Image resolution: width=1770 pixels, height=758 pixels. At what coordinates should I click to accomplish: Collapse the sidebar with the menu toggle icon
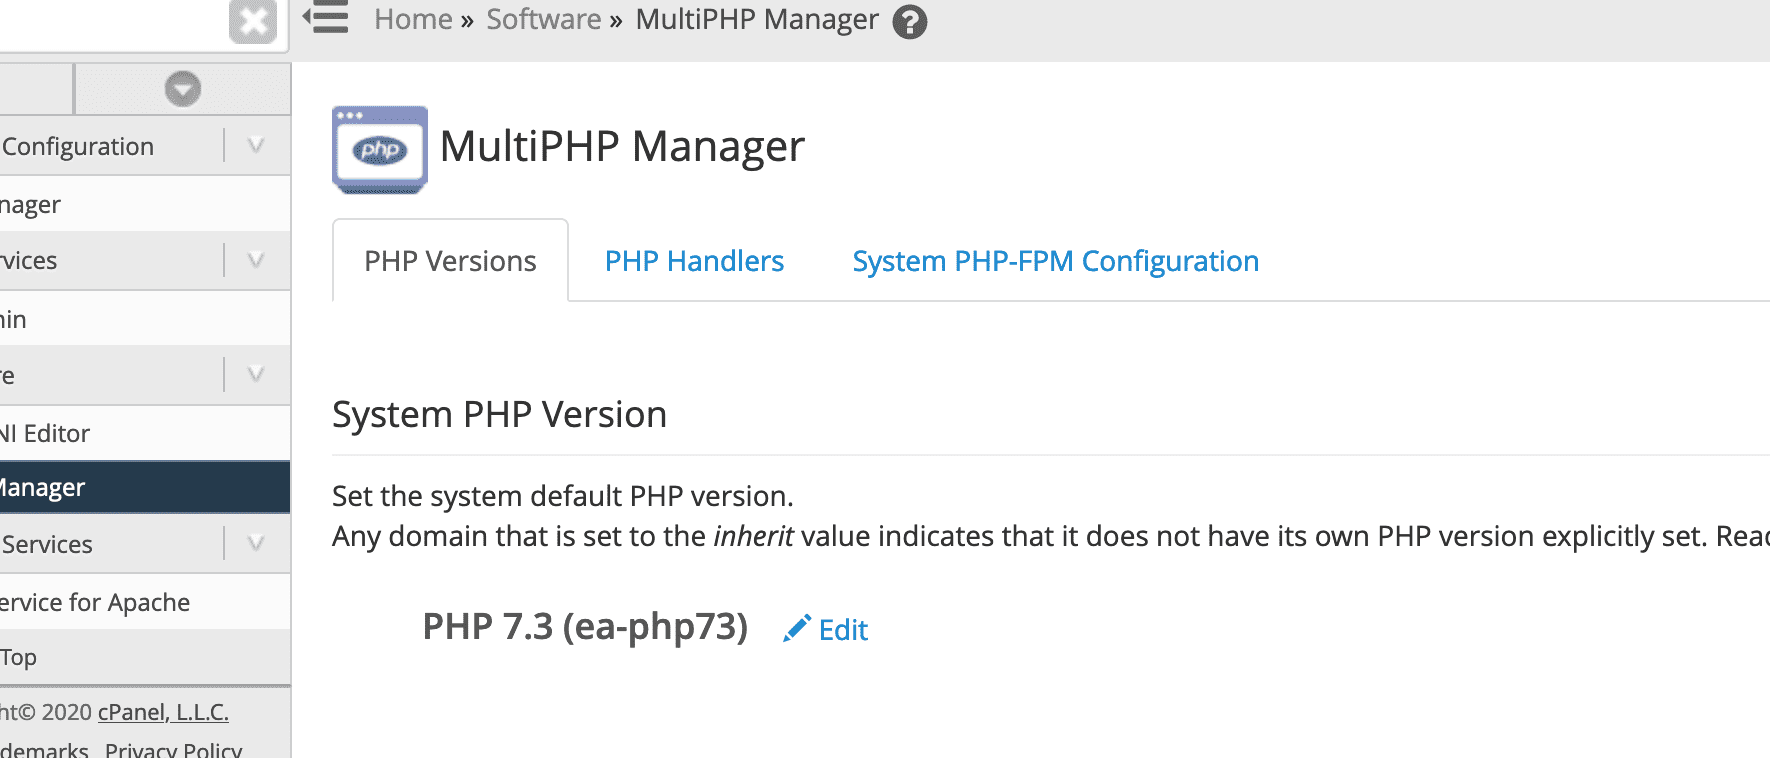point(326,17)
